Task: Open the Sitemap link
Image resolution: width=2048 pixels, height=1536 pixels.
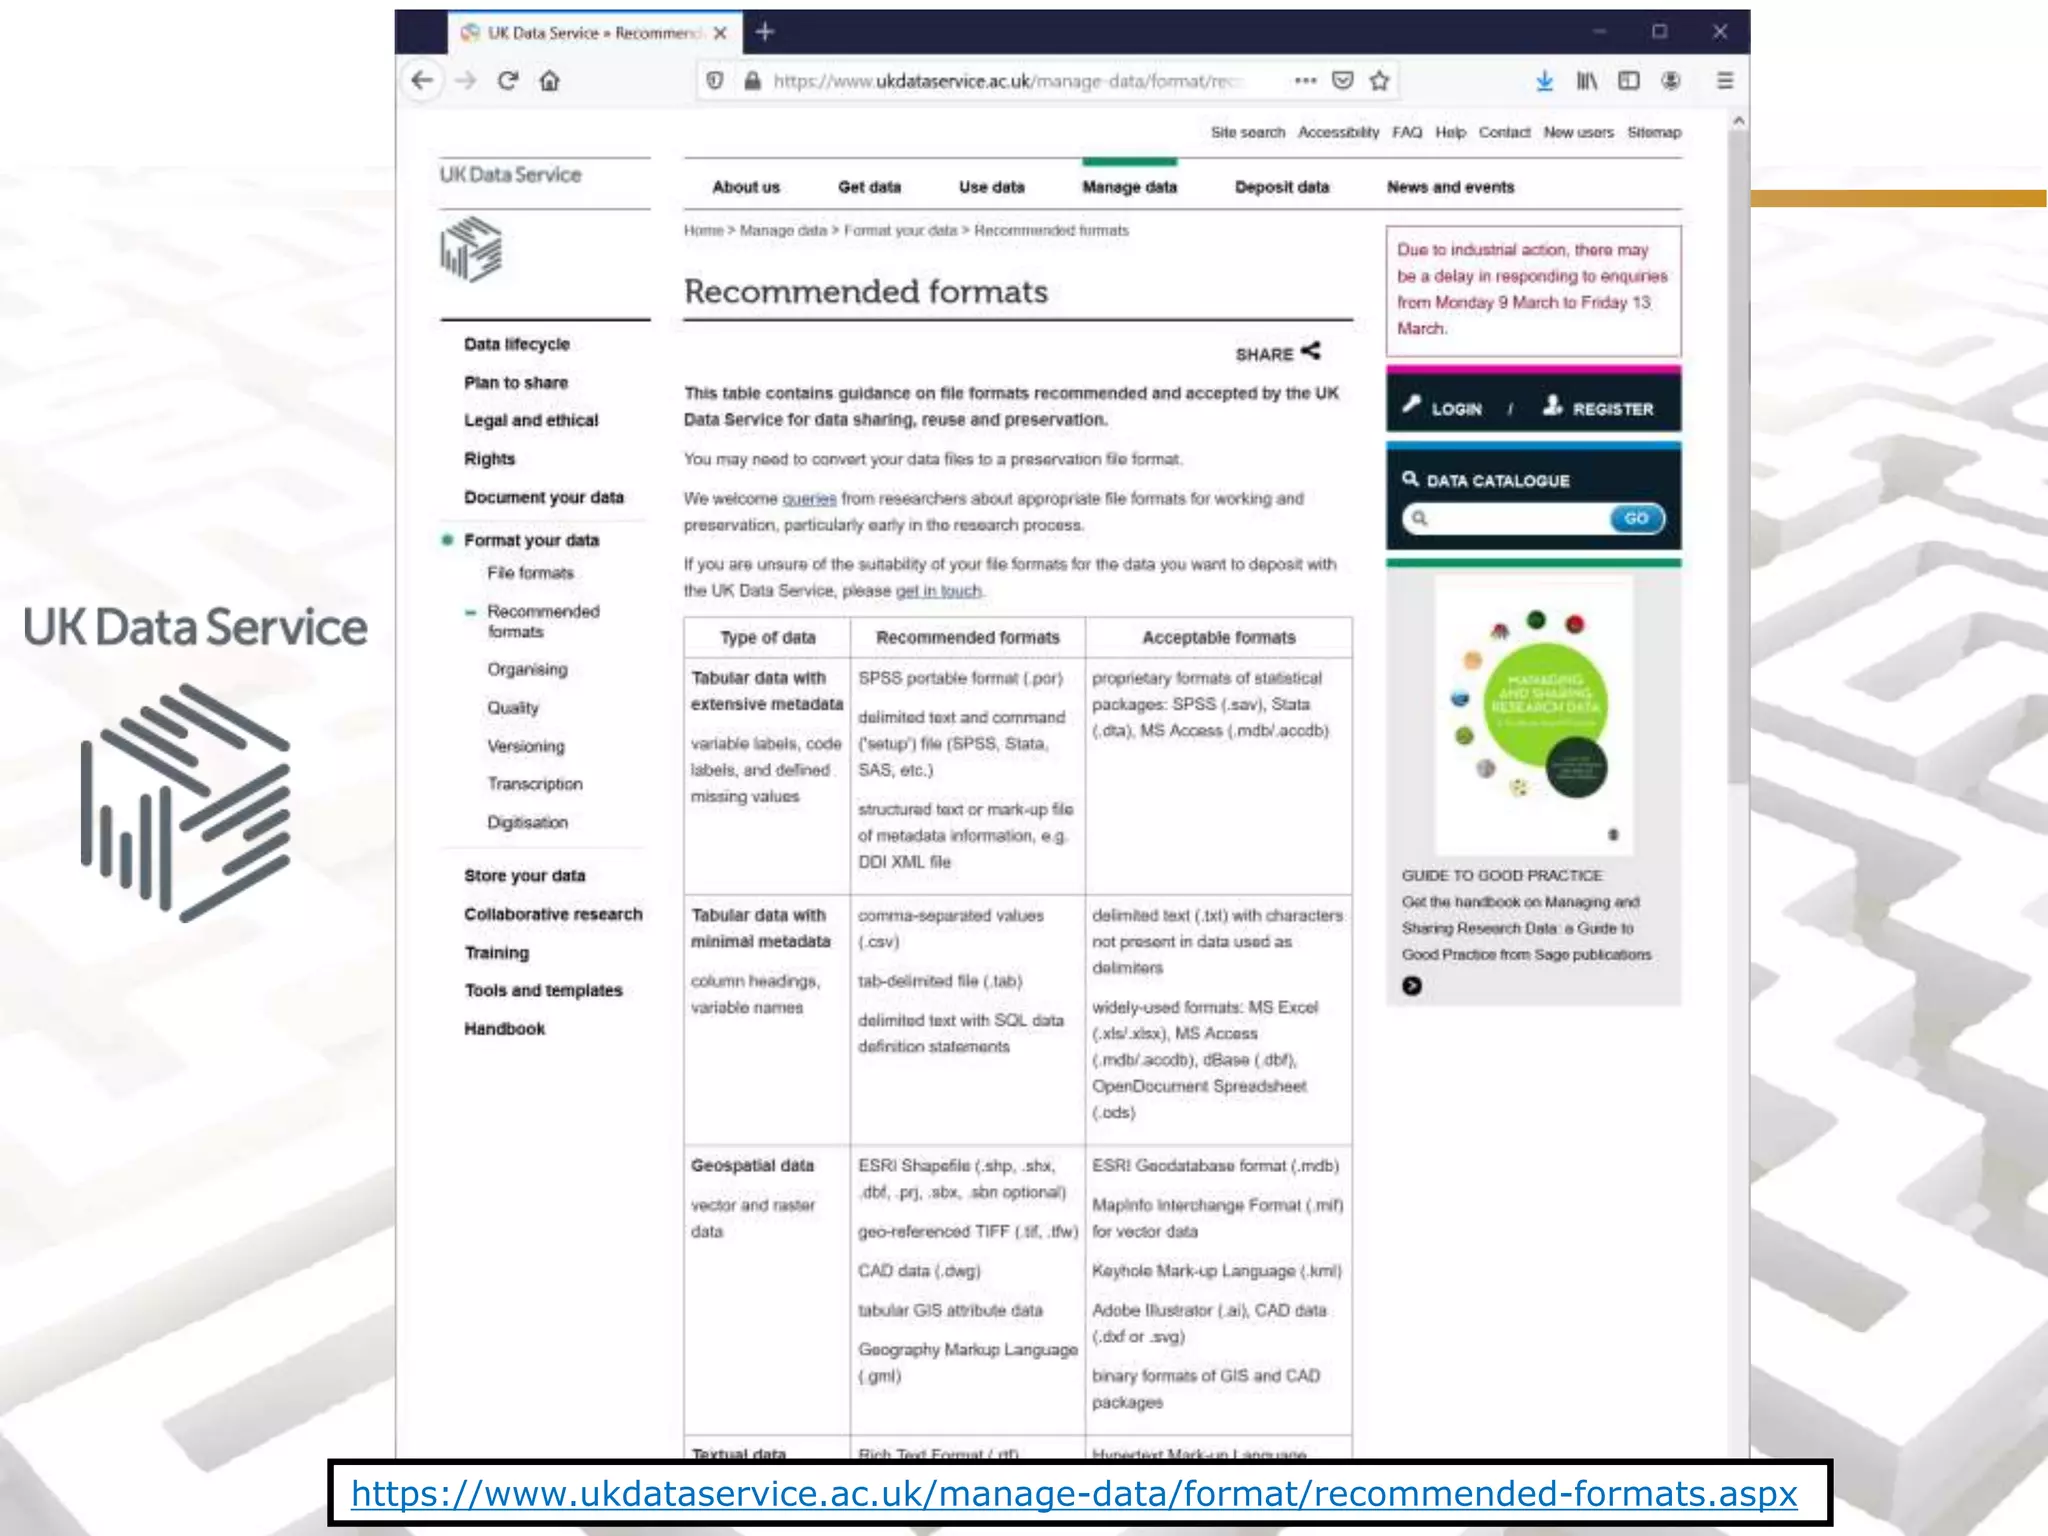Action: (x=1654, y=132)
